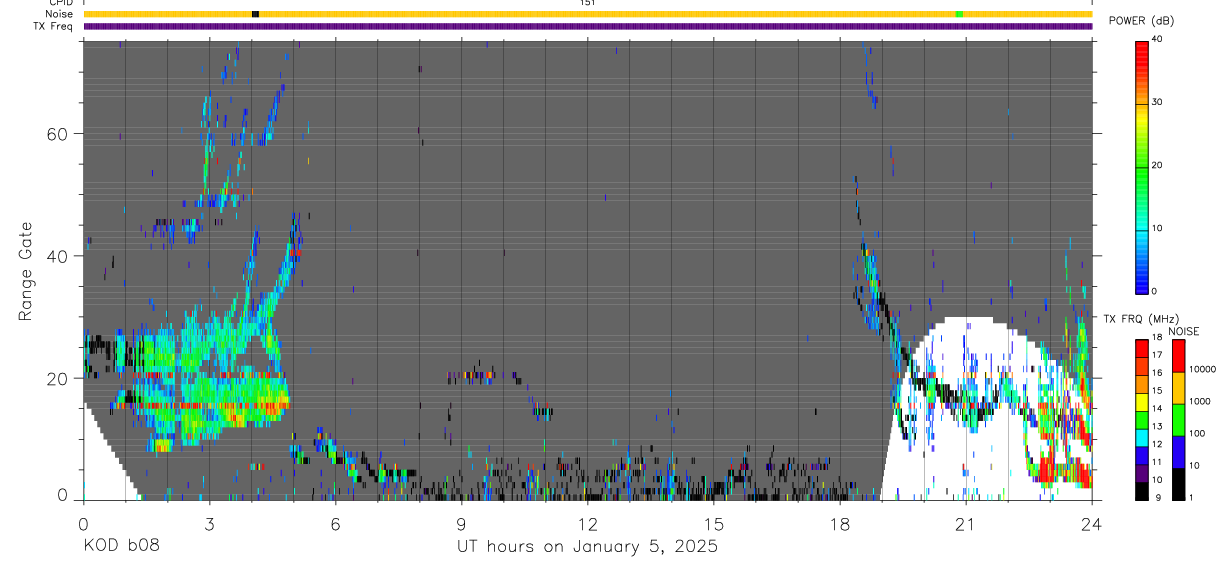Screen dimensions: 1228x567
Task: Click the '6' tick on UT hours axis
Action: pyautogui.click(x=335, y=523)
